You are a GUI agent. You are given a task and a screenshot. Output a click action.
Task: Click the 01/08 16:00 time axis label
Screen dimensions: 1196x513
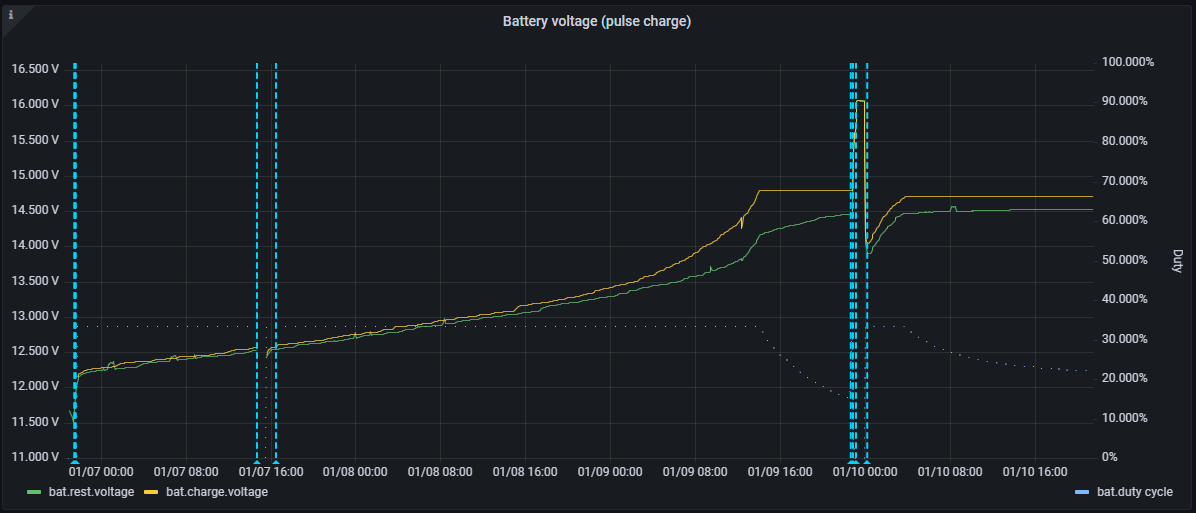pyautogui.click(x=525, y=470)
